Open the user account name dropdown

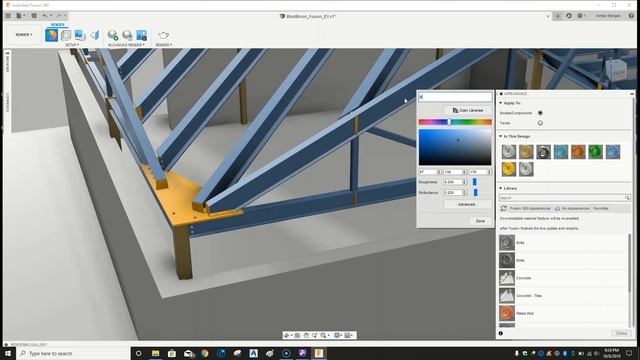(x=609, y=16)
